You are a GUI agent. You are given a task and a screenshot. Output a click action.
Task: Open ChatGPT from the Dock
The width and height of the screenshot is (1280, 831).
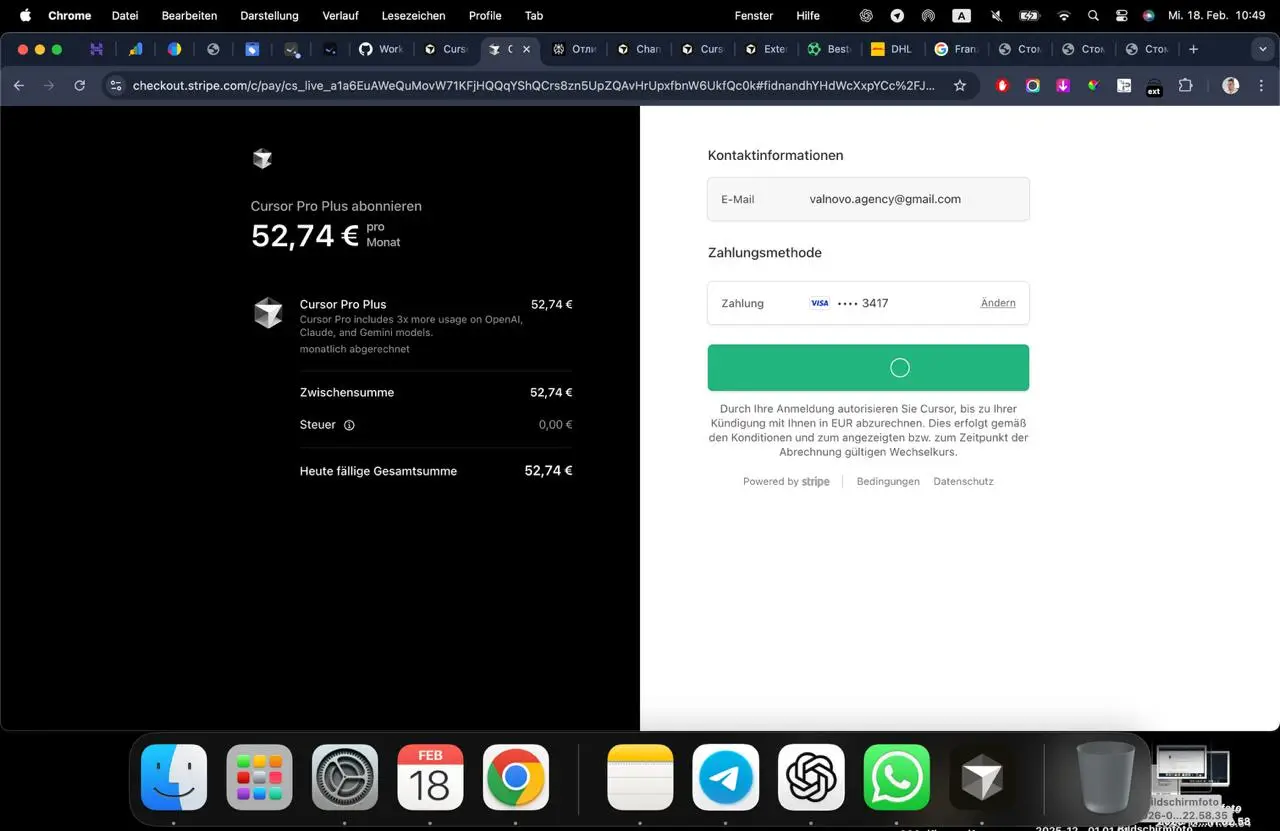(x=810, y=776)
